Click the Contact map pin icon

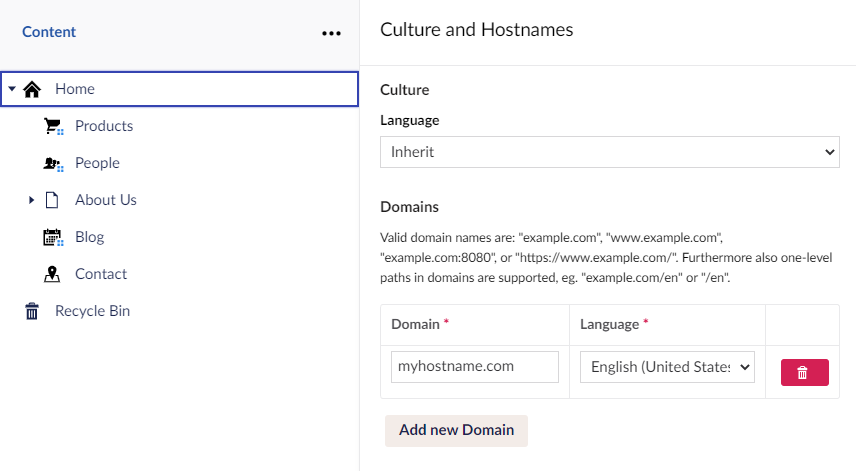click(52, 274)
